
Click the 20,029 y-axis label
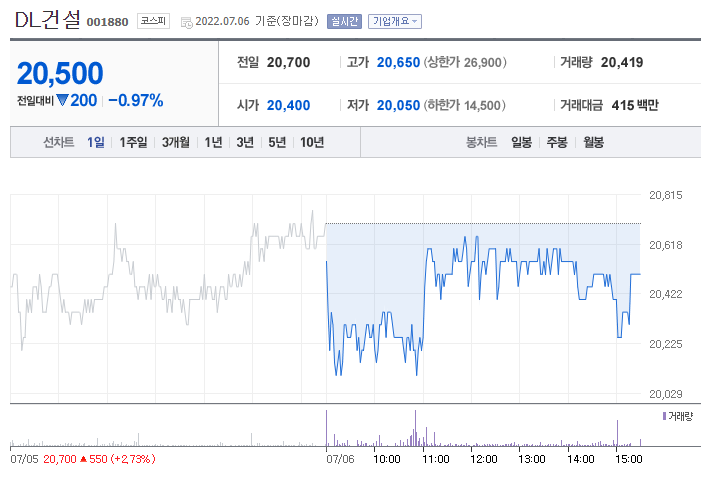click(x=666, y=394)
